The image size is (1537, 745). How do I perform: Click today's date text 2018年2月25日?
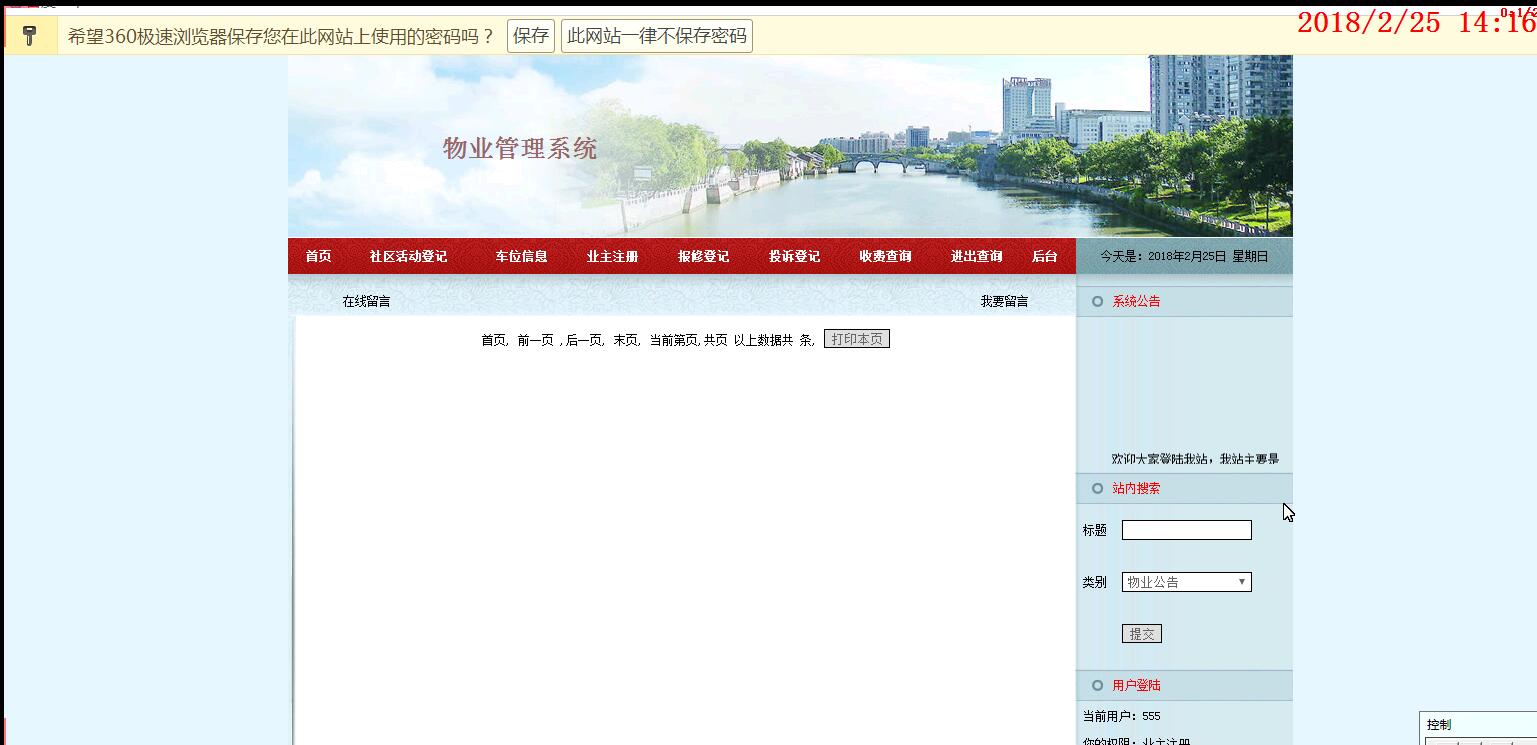(1186, 256)
